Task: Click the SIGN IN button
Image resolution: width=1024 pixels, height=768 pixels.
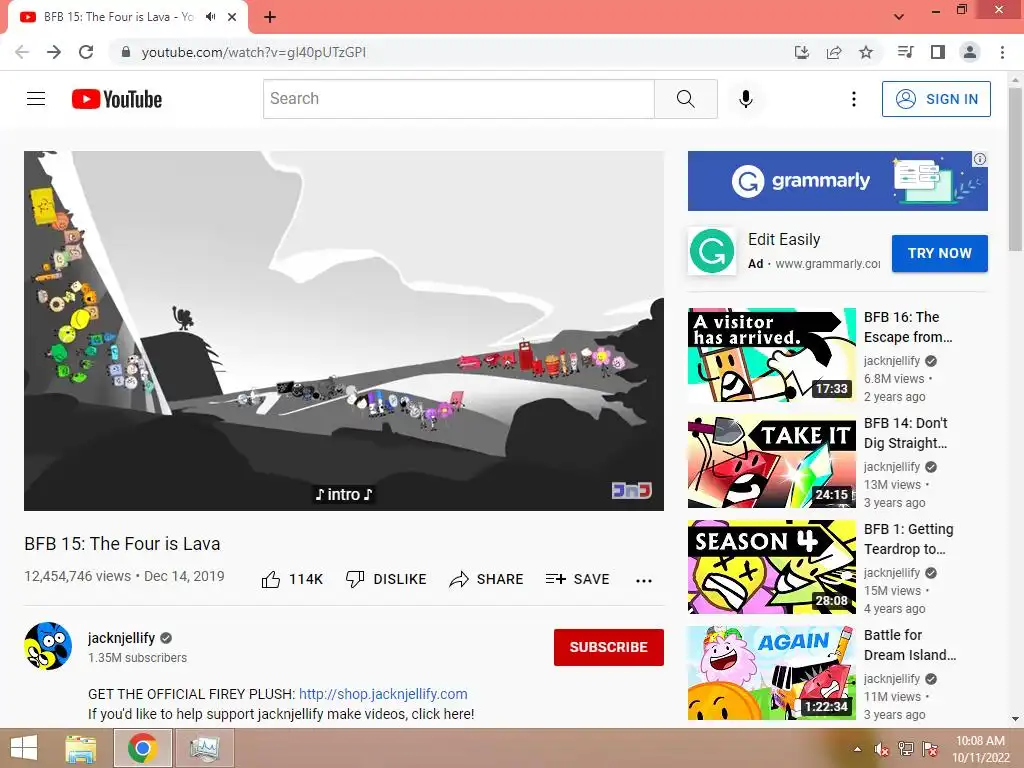Action: [x=936, y=99]
